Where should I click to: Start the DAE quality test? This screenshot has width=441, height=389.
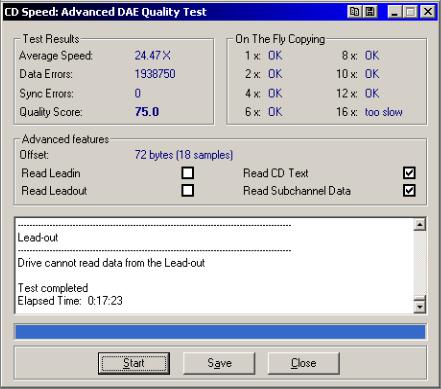pos(134,363)
